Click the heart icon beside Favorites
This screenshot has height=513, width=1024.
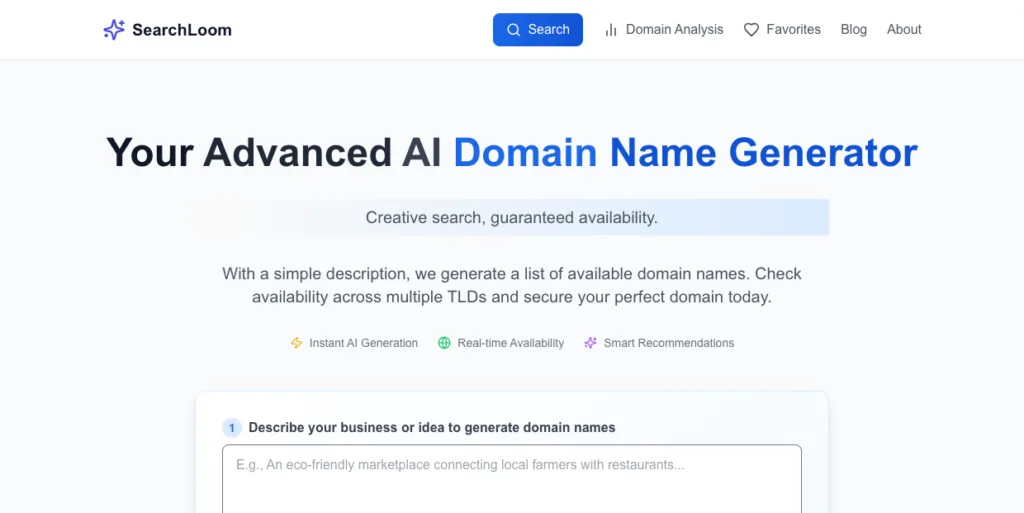tap(751, 29)
